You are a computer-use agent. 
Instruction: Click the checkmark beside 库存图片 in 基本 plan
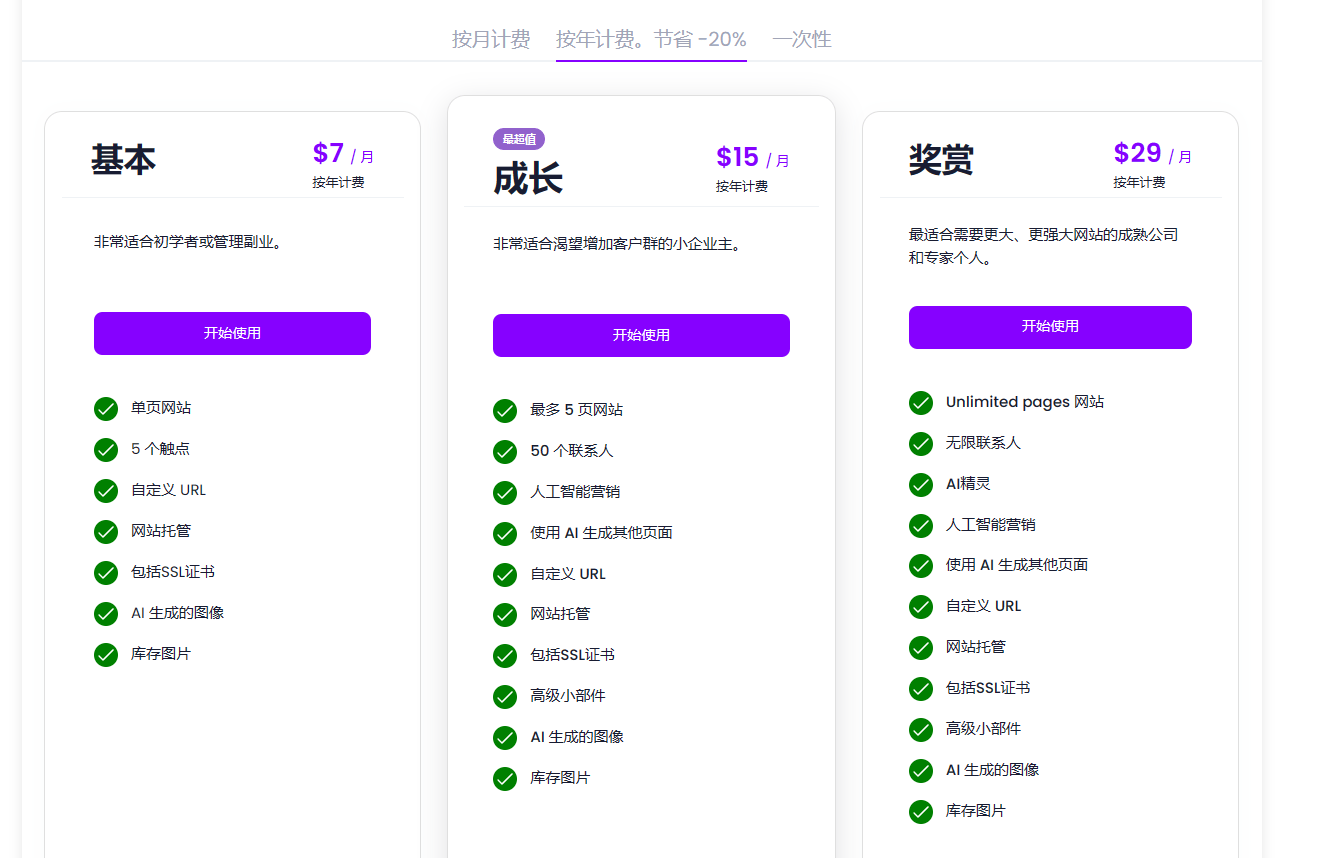click(x=106, y=654)
